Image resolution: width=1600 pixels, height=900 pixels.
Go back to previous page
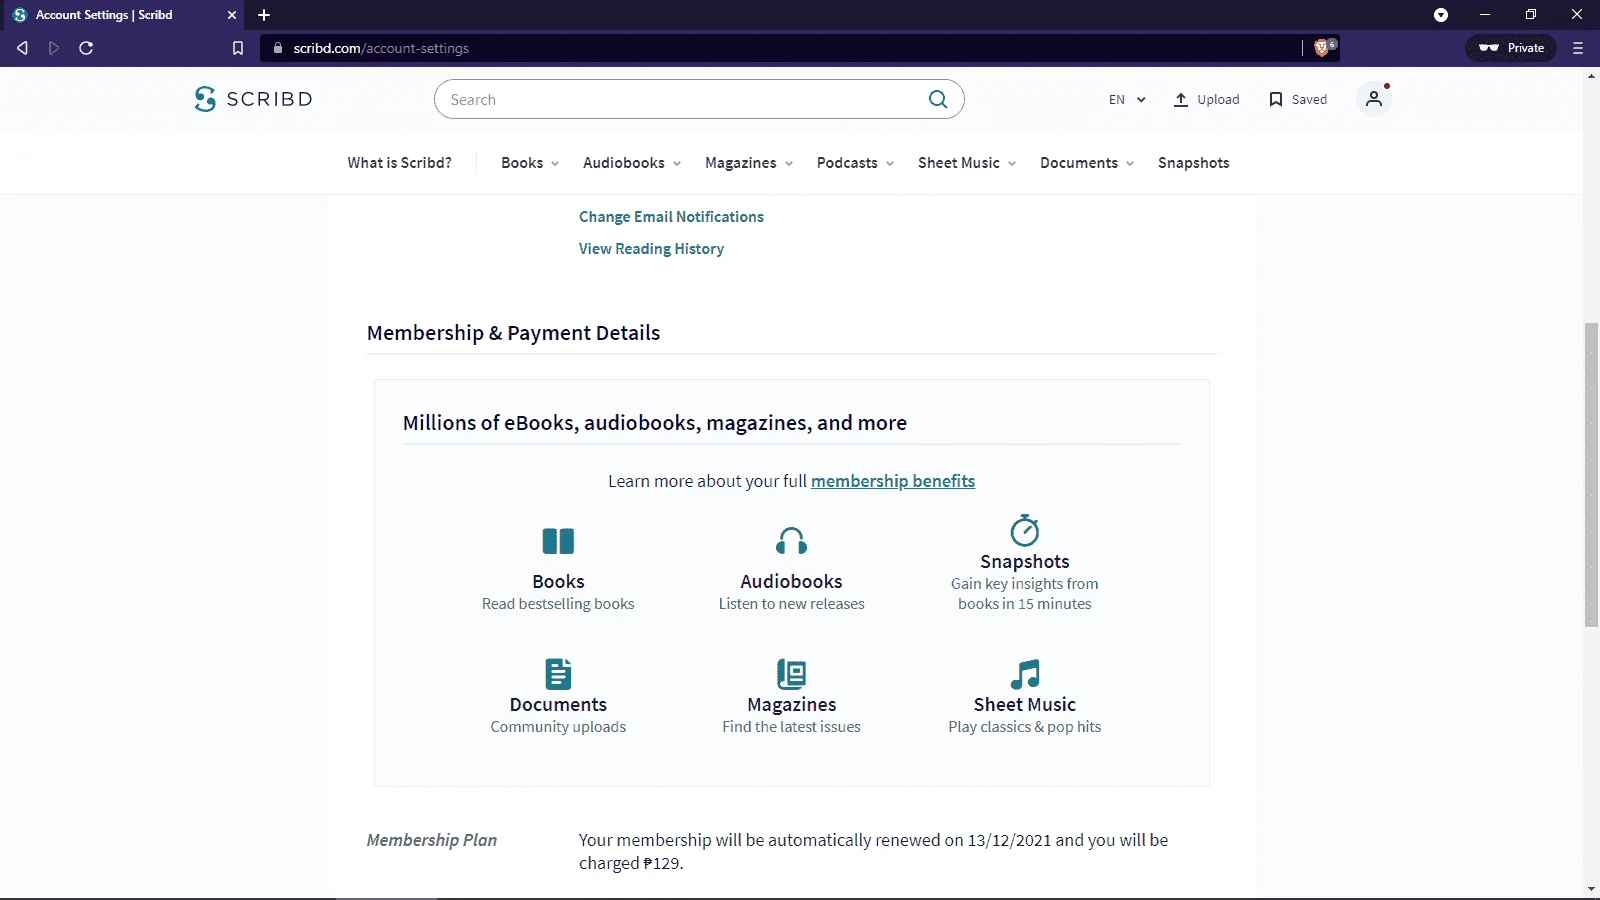click(22, 48)
